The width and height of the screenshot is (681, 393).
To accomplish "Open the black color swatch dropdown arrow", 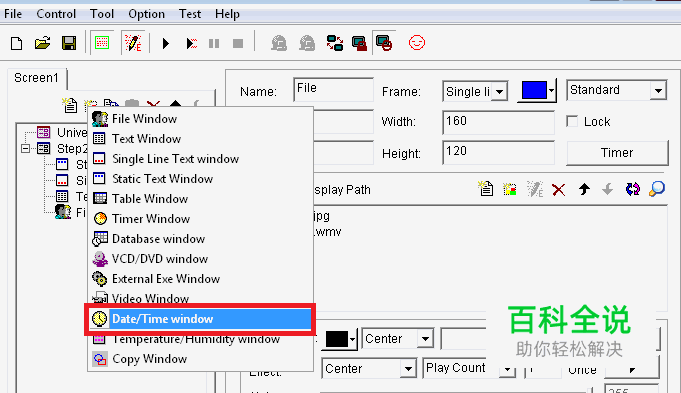I will tap(352, 339).
